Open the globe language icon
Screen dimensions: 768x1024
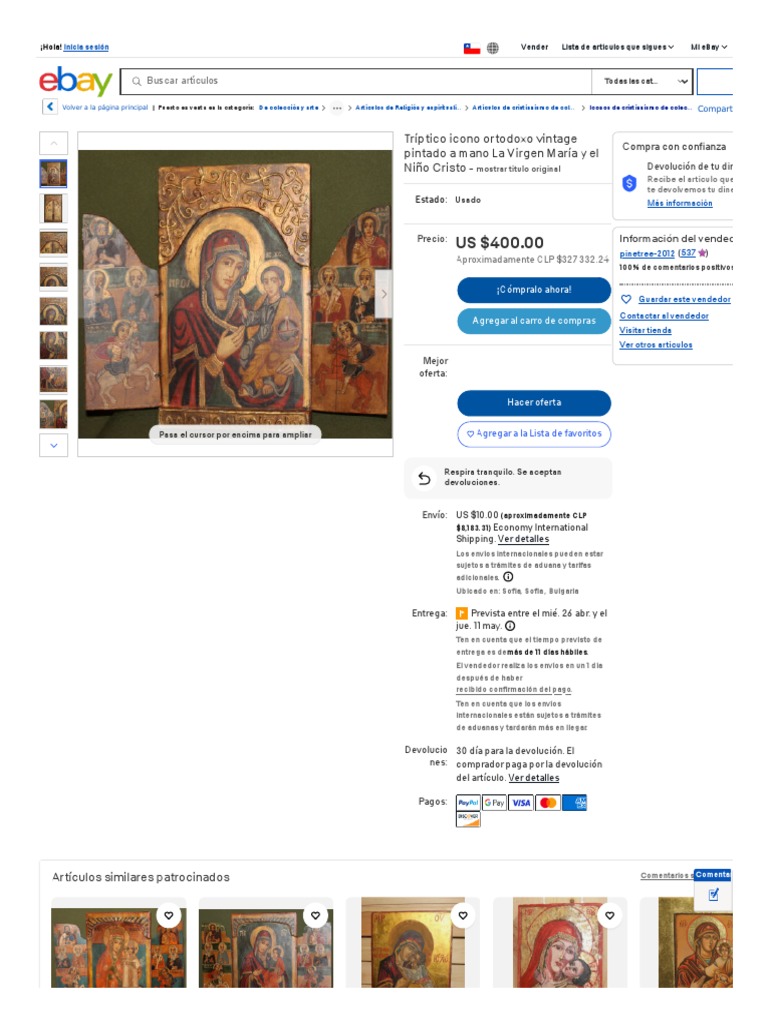493,48
